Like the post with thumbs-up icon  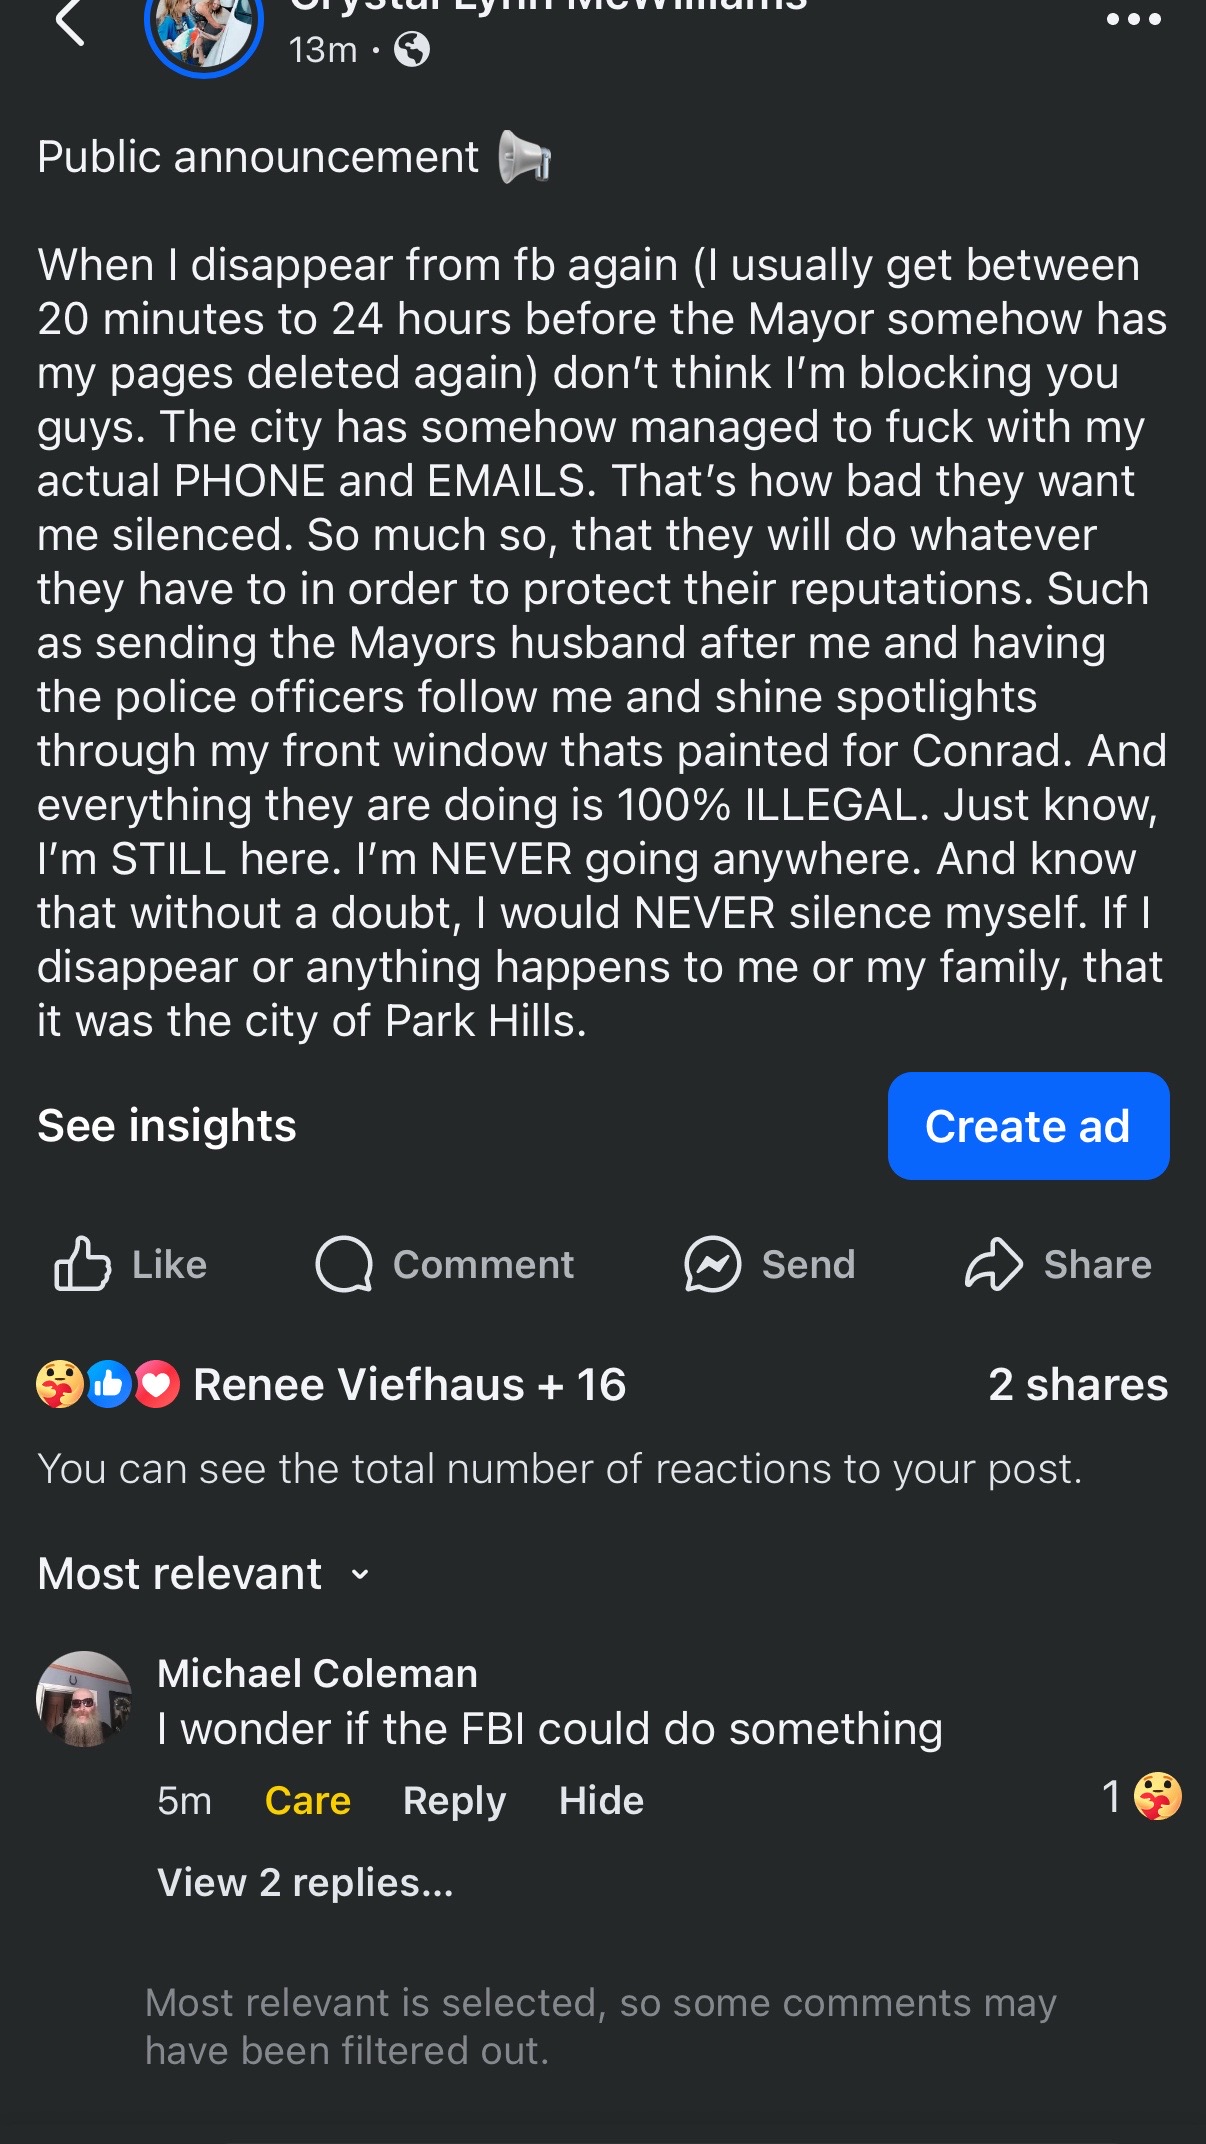coord(82,1264)
